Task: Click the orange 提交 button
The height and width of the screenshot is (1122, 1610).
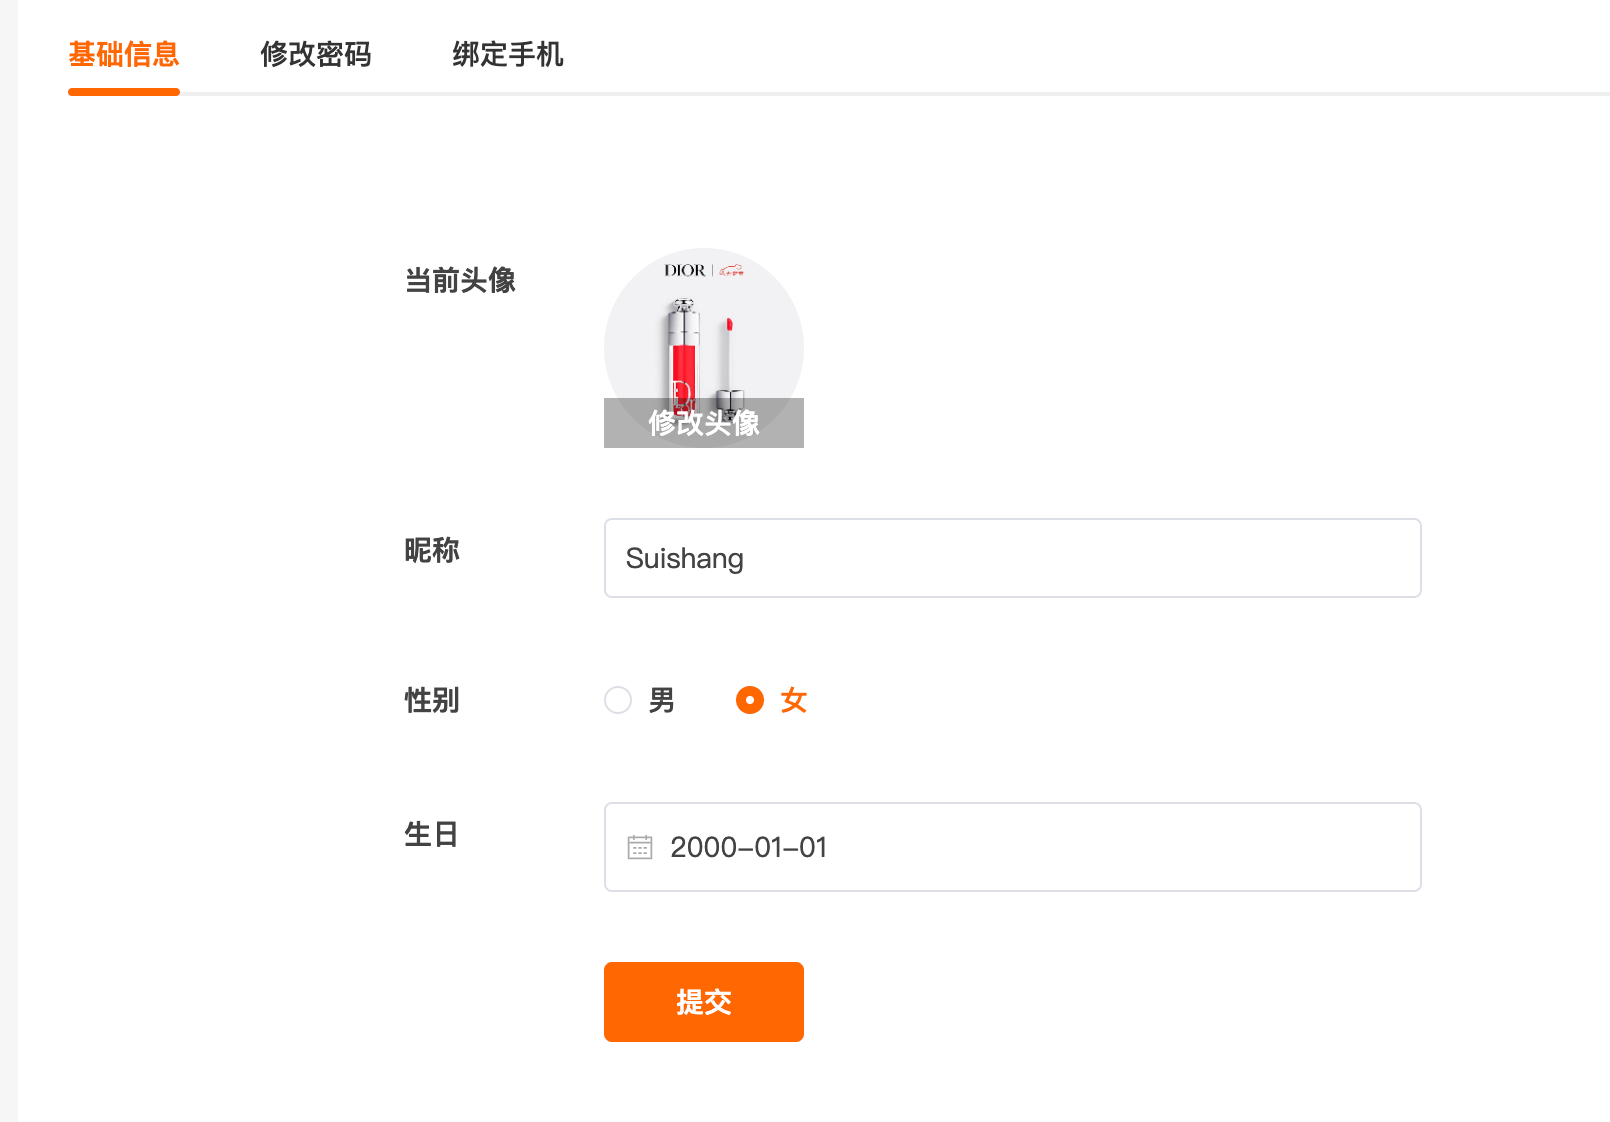Action: click(704, 1002)
